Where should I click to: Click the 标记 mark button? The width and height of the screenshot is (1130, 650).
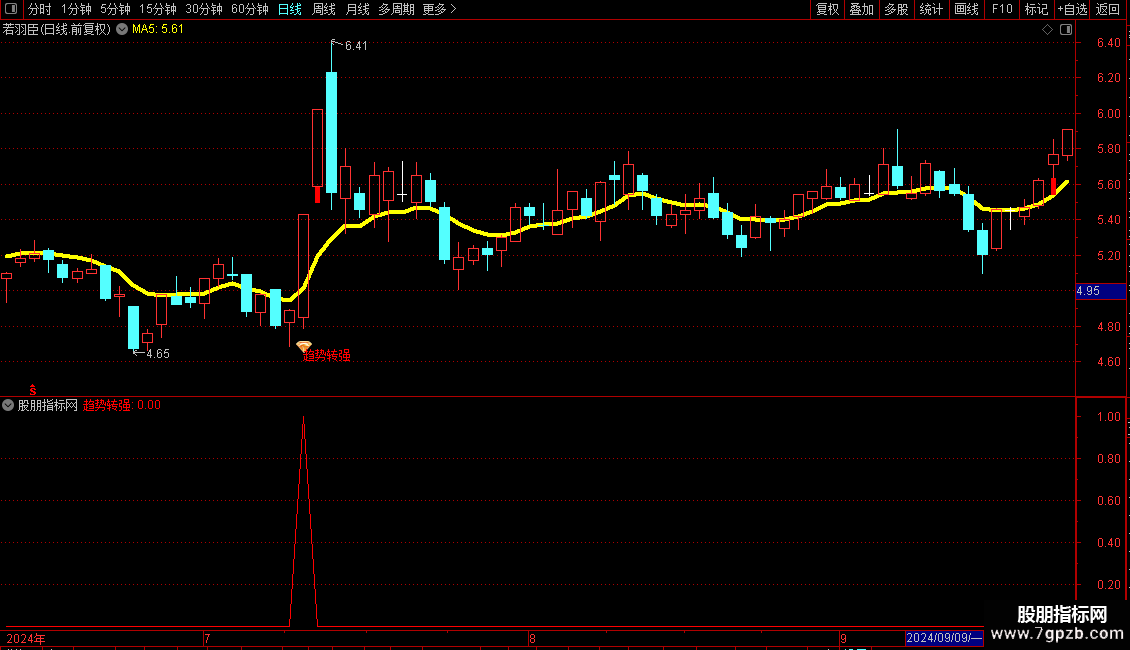tap(1036, 9)
